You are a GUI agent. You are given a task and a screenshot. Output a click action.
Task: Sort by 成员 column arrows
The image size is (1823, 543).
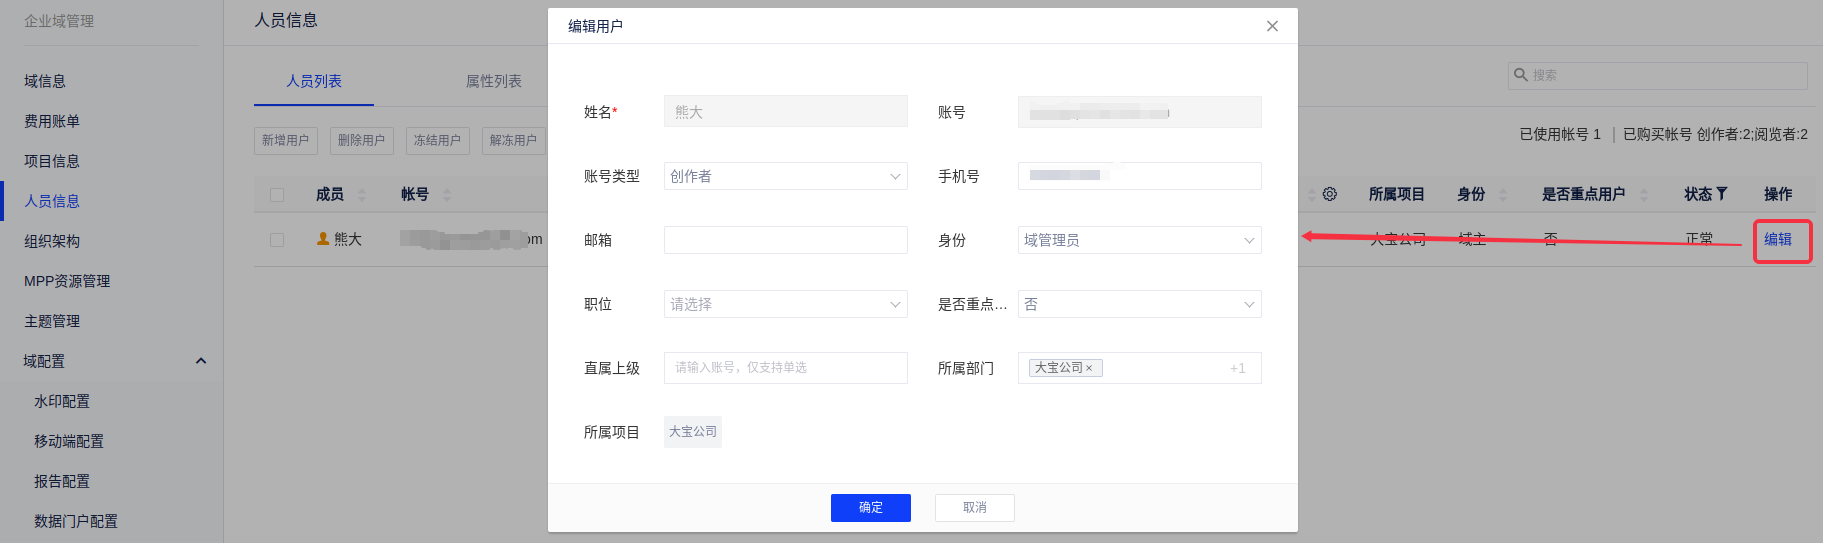[362, 195]
